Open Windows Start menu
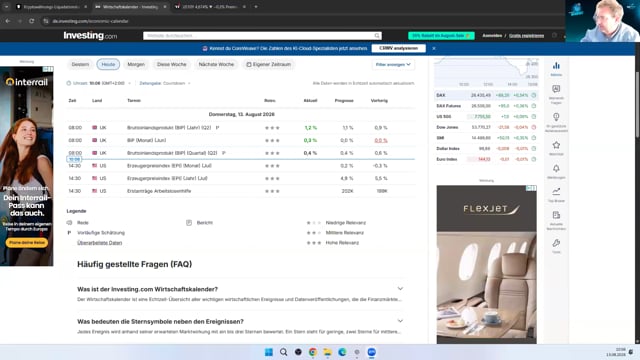The width and height of the screenshot is (640, 360). click(x=269, y=352)
